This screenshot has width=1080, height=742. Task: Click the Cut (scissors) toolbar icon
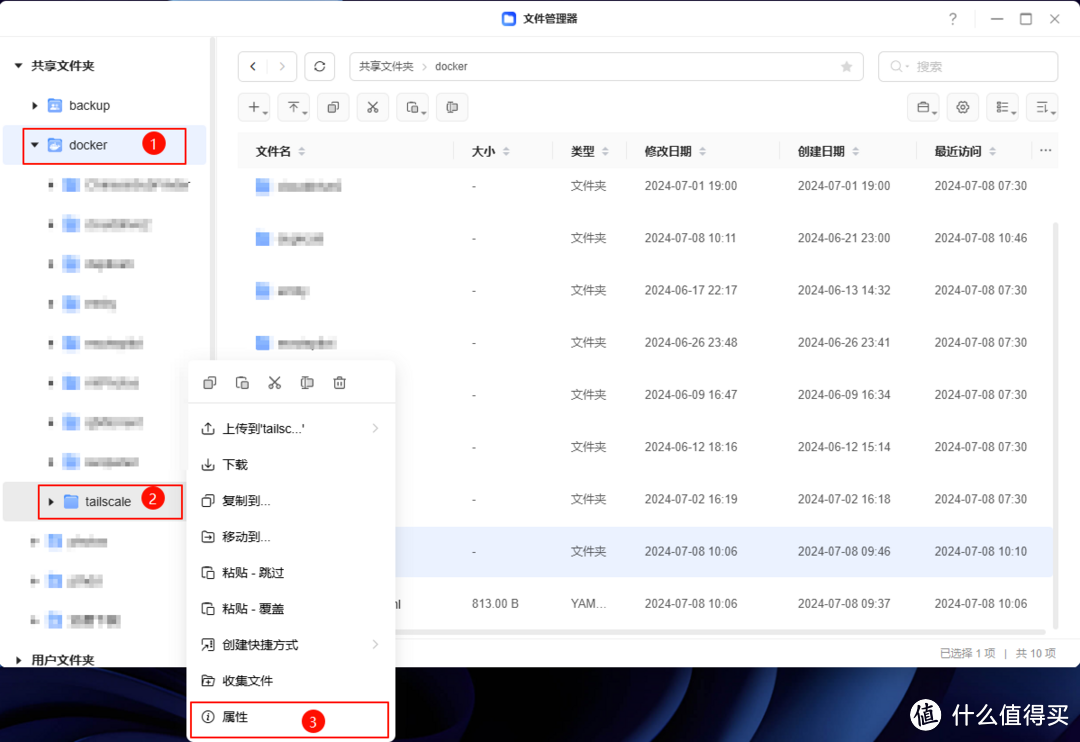(x=373, y=107)
